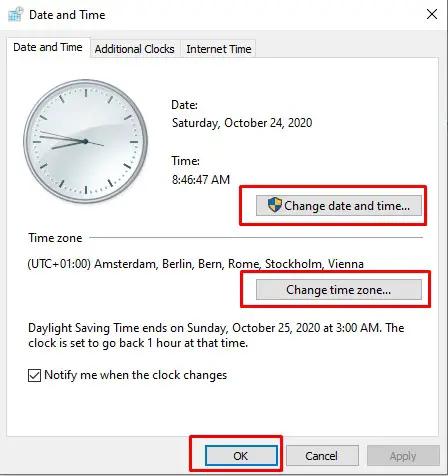Uncheck the clock change notification checkbox

[34, 375]
